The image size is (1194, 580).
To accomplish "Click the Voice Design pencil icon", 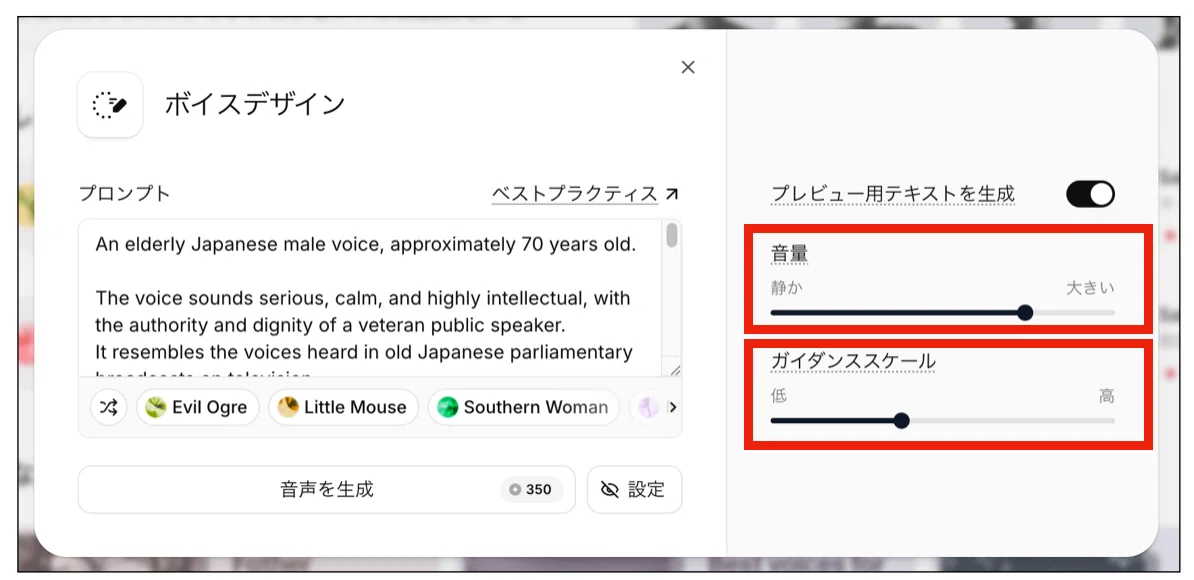I will 110,105.
